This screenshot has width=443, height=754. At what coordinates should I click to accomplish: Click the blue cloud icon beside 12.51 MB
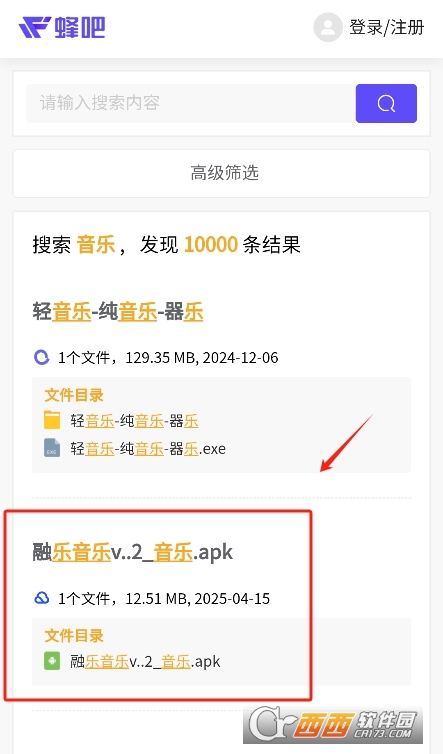point(42,598)
